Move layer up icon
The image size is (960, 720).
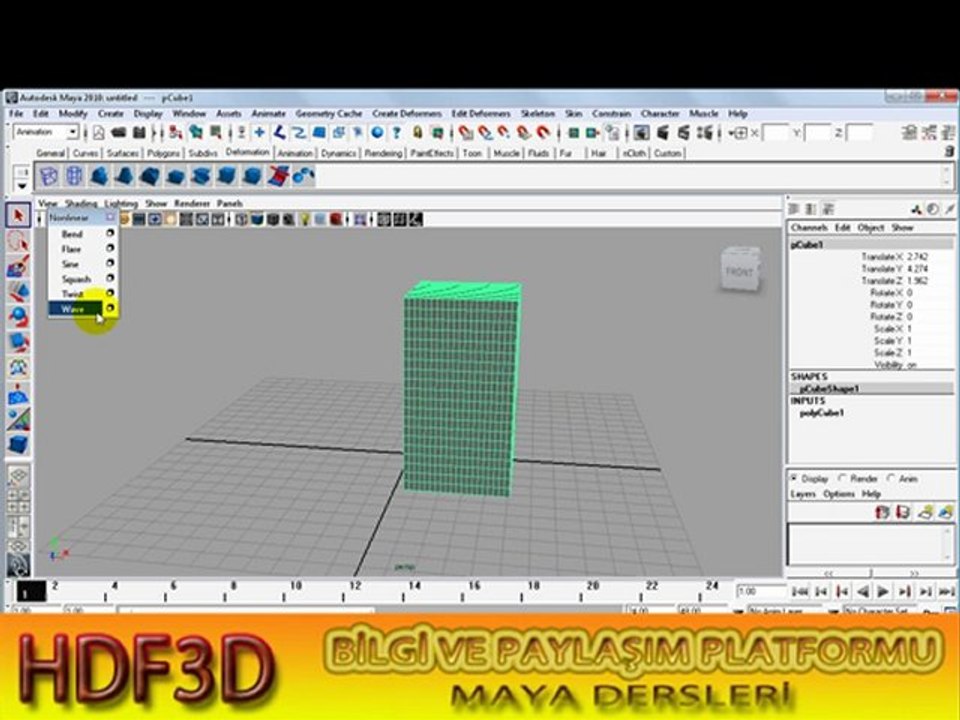point(882,512)
